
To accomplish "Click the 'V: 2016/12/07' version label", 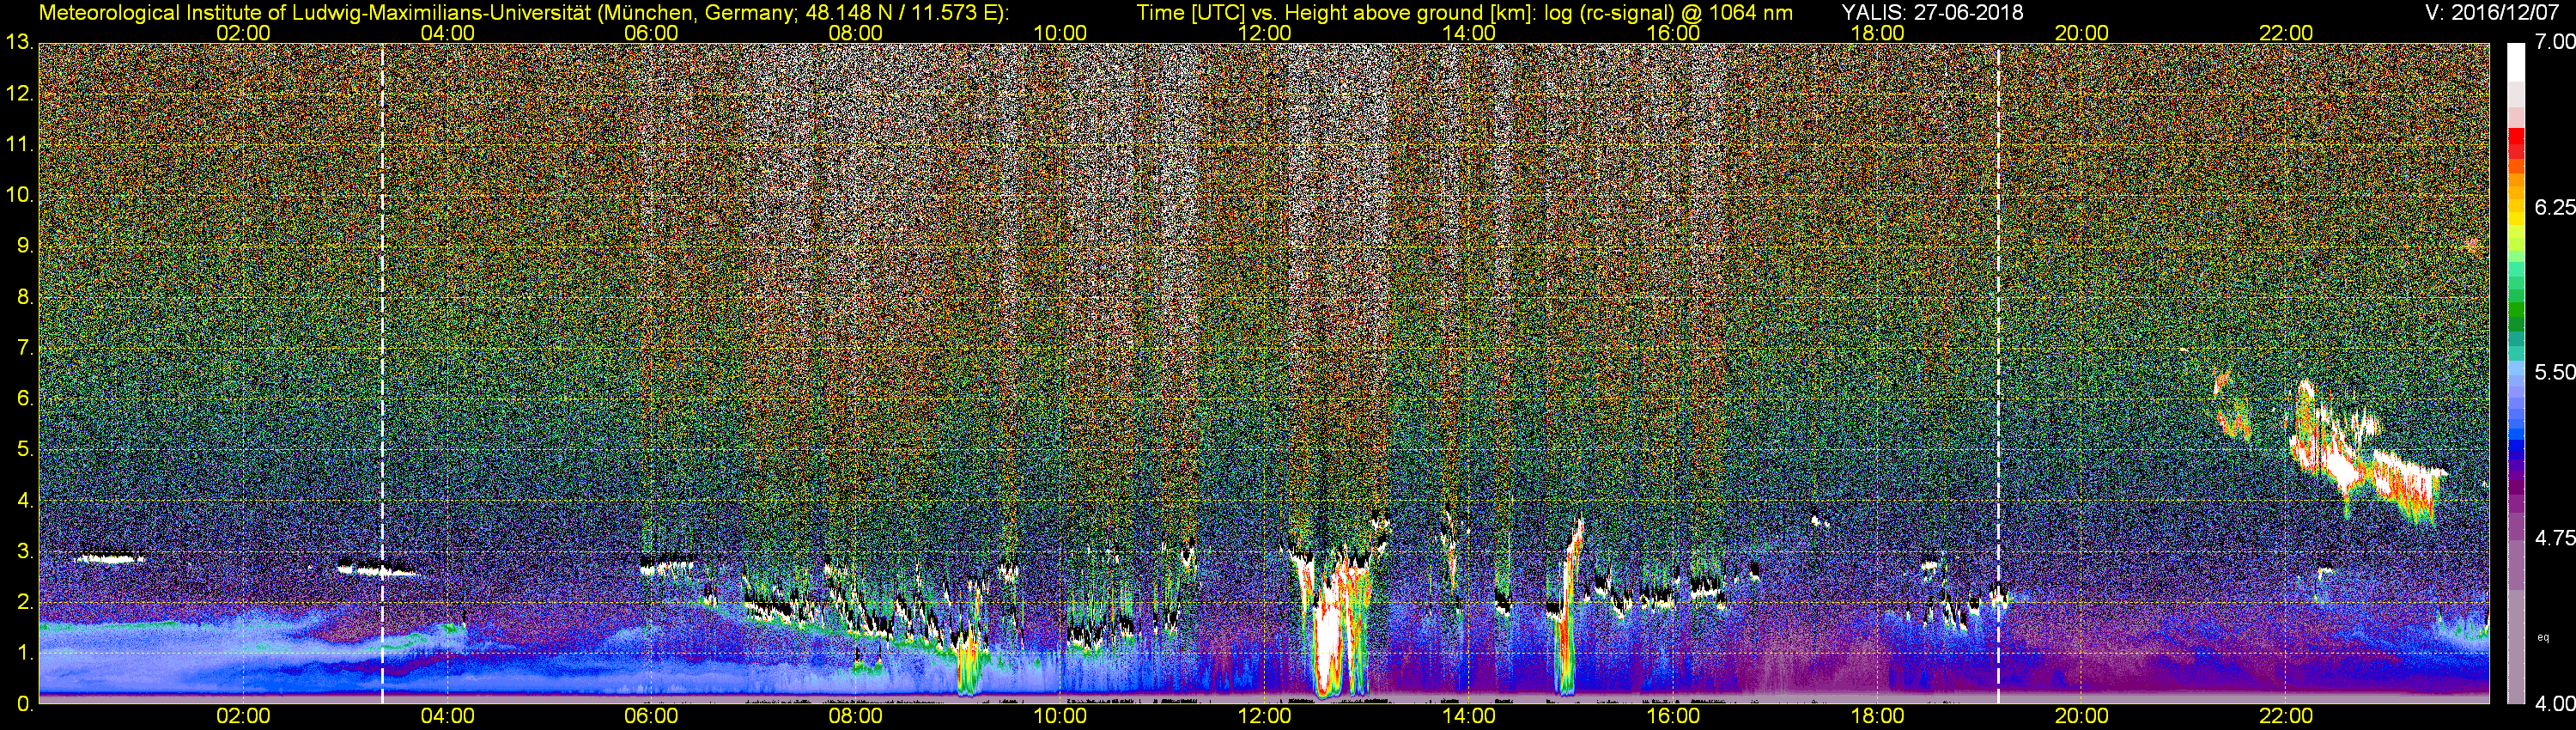I will coord(2490,13).
